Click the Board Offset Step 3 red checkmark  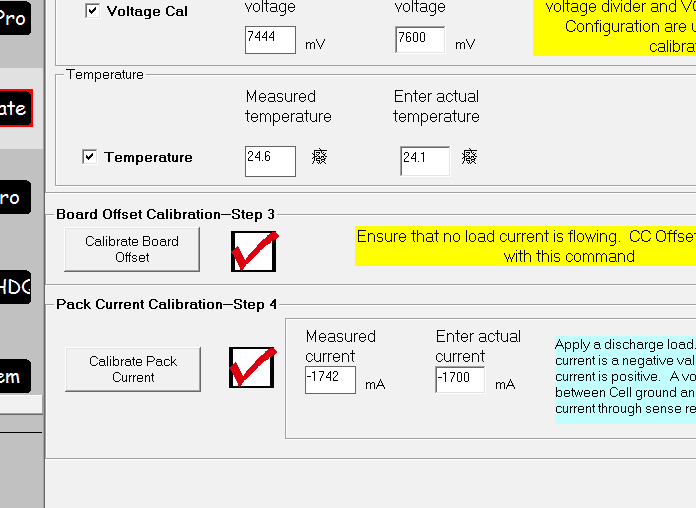pos(253,250)
